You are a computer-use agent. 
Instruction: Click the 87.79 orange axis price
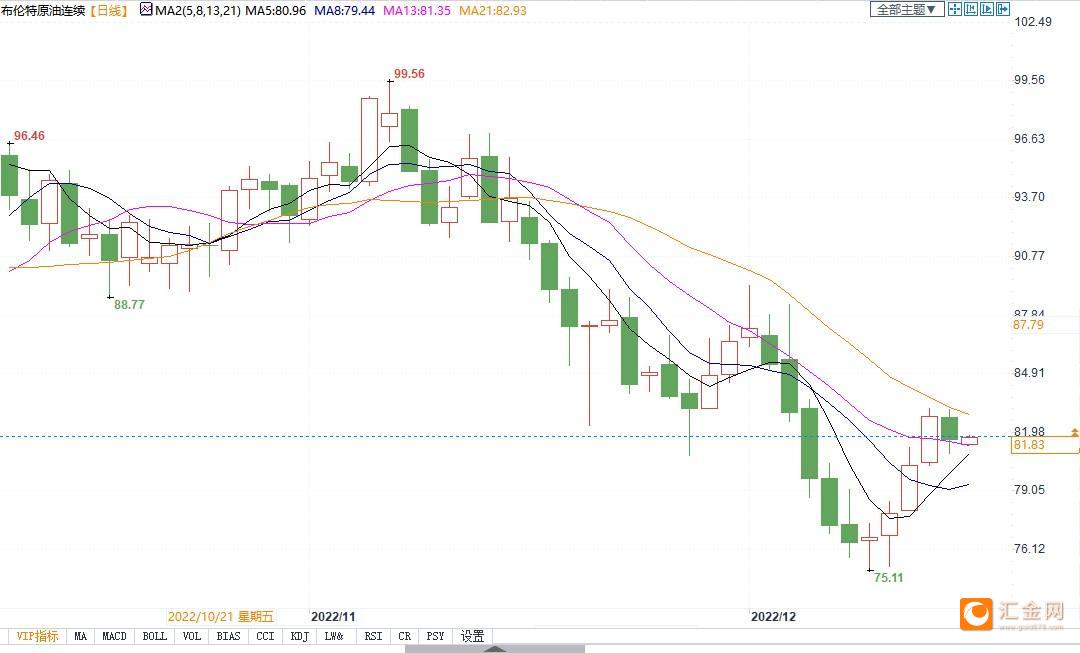coord(1028,324)
